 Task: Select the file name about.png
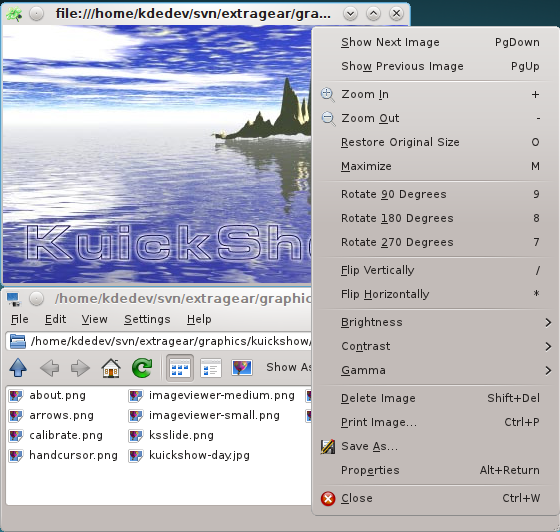click(x=58, y=396)
